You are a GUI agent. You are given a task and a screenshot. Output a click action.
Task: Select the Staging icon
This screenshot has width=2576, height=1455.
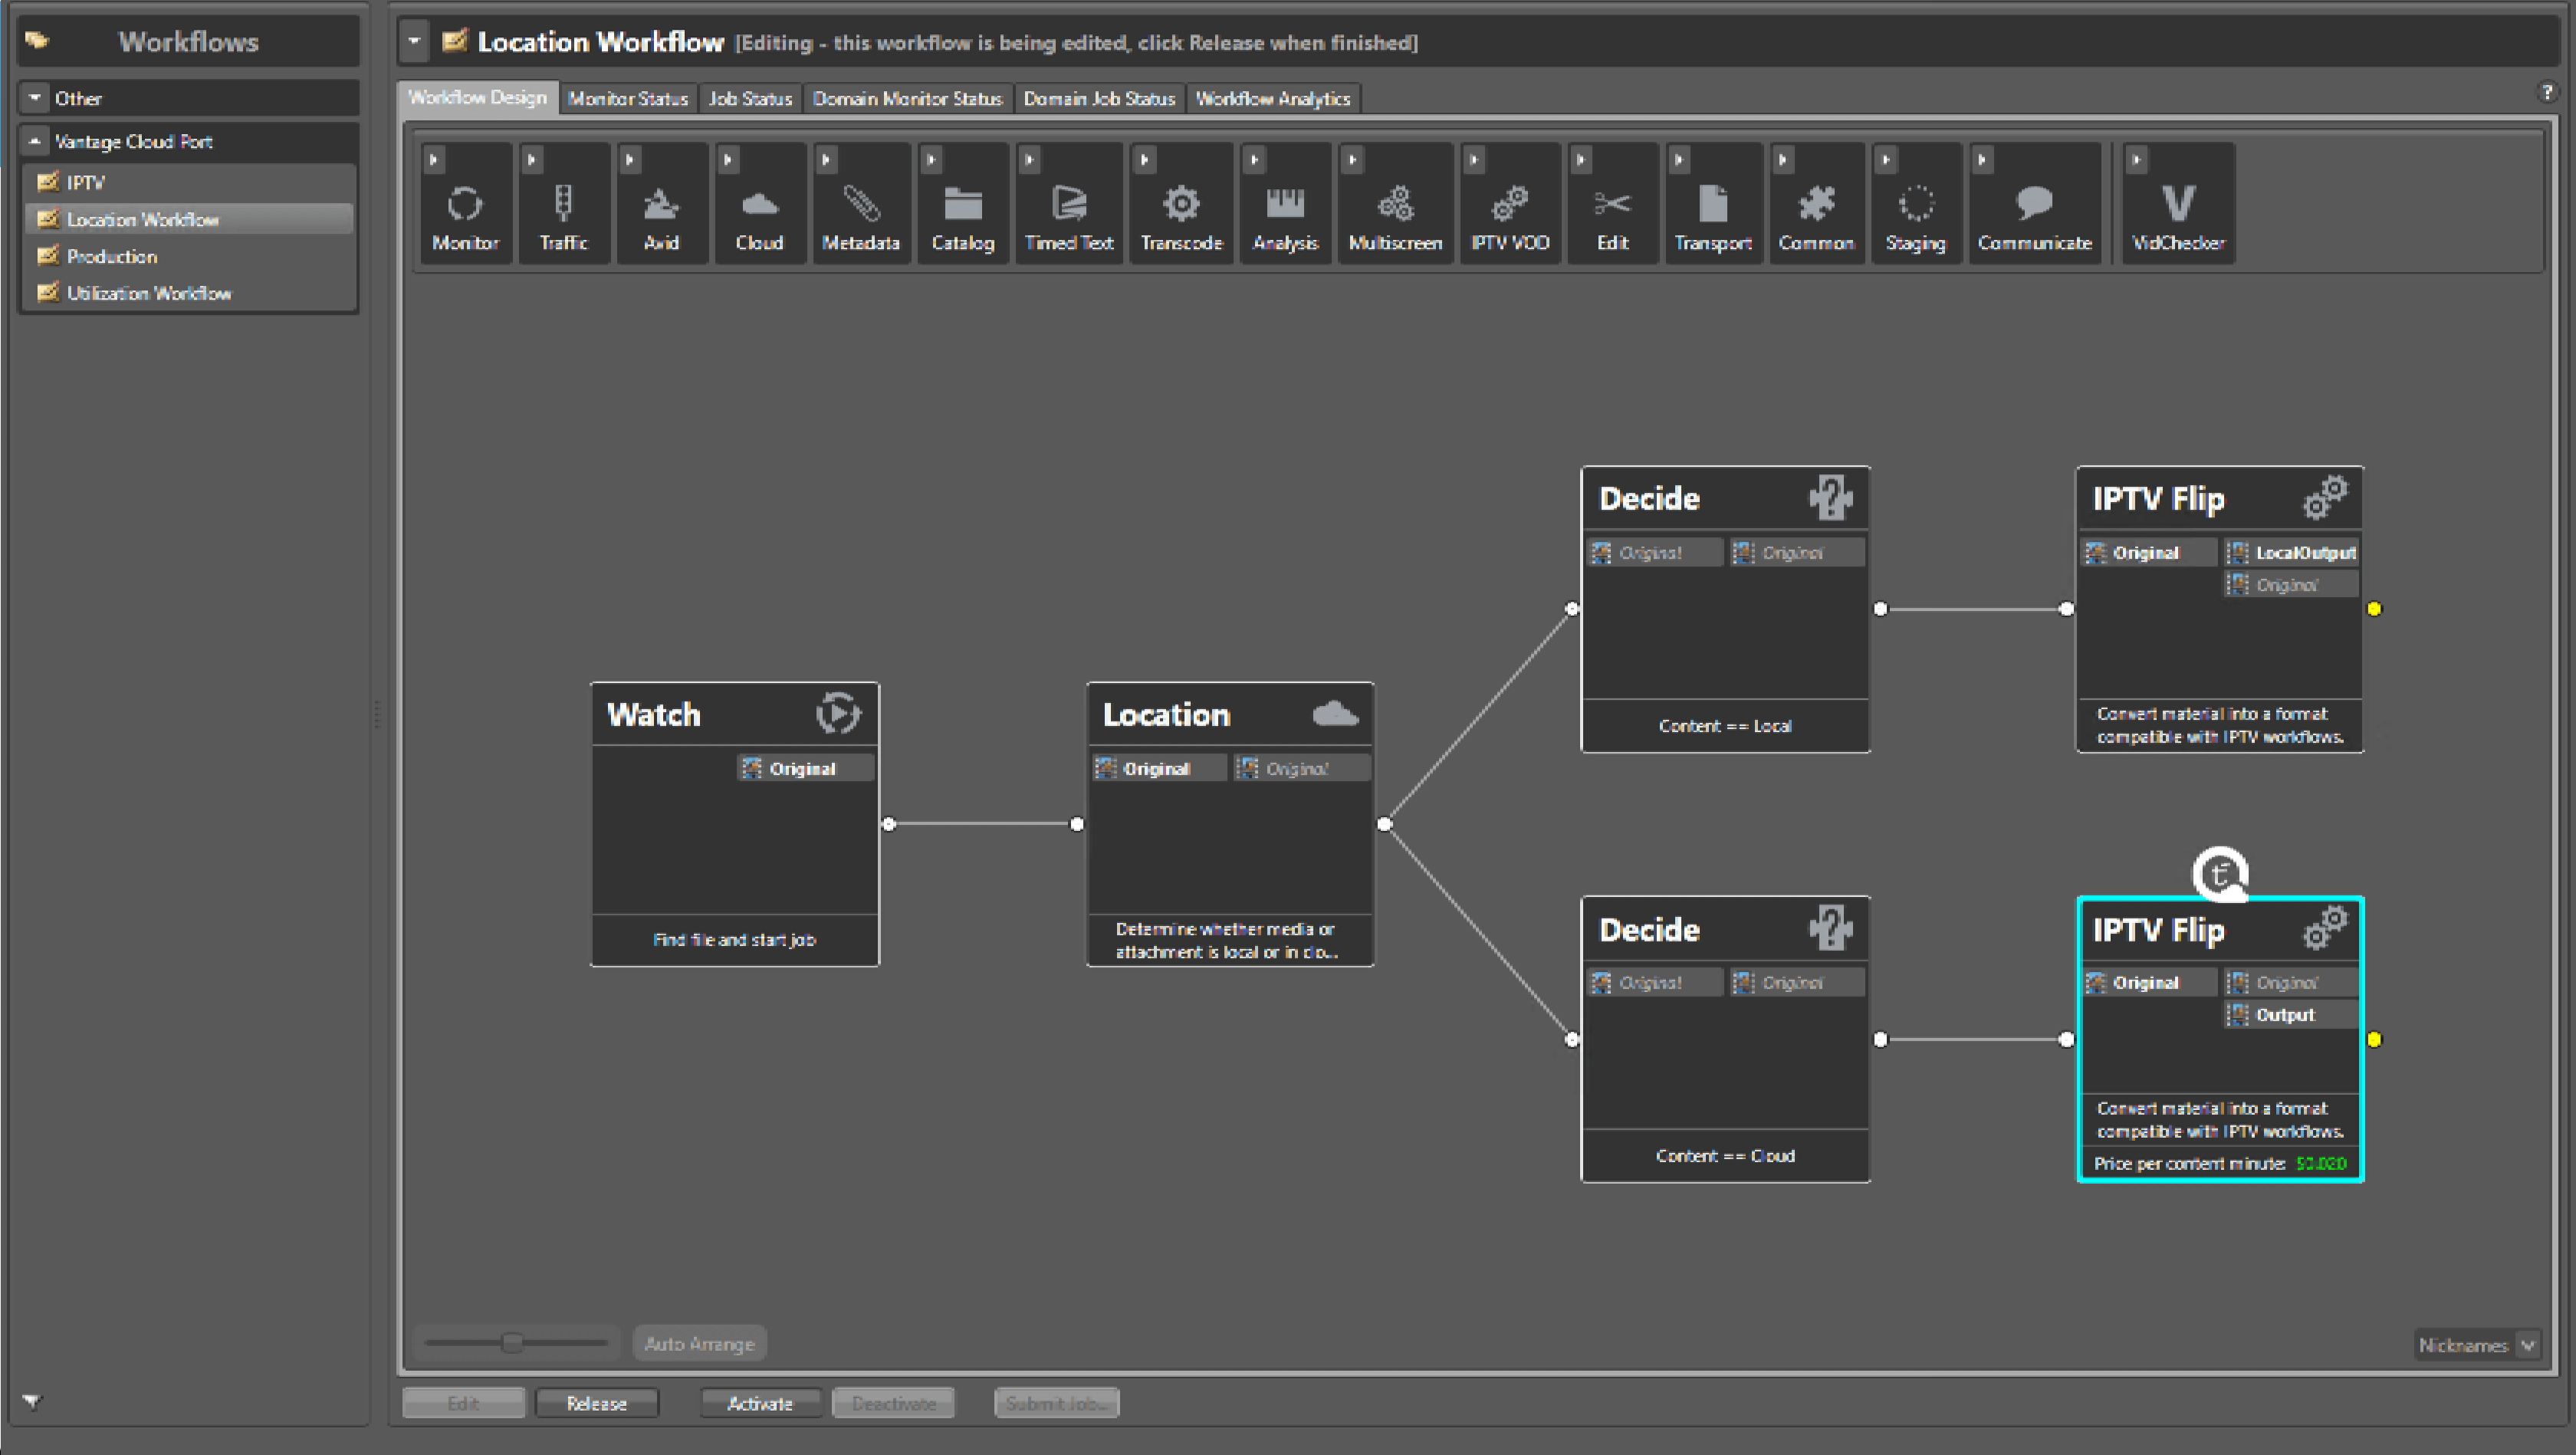[1916, 204]
